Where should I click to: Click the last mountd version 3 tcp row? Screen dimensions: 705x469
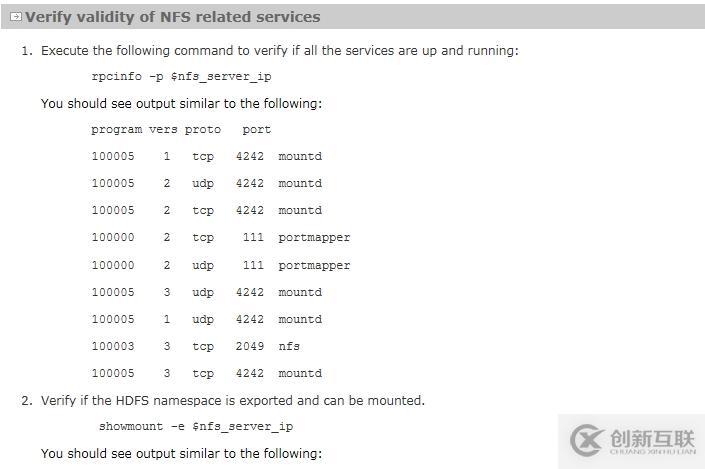pyautogui.click(x=207, y=373)
